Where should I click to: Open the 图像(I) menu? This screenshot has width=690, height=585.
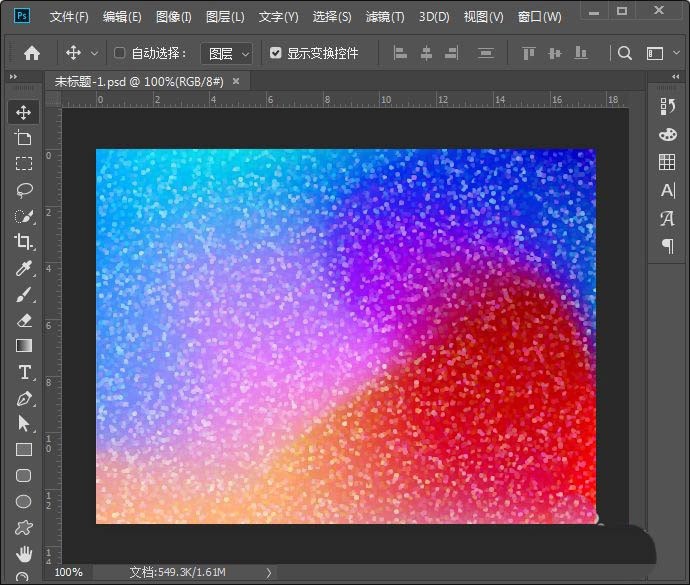tap(173, 17)
